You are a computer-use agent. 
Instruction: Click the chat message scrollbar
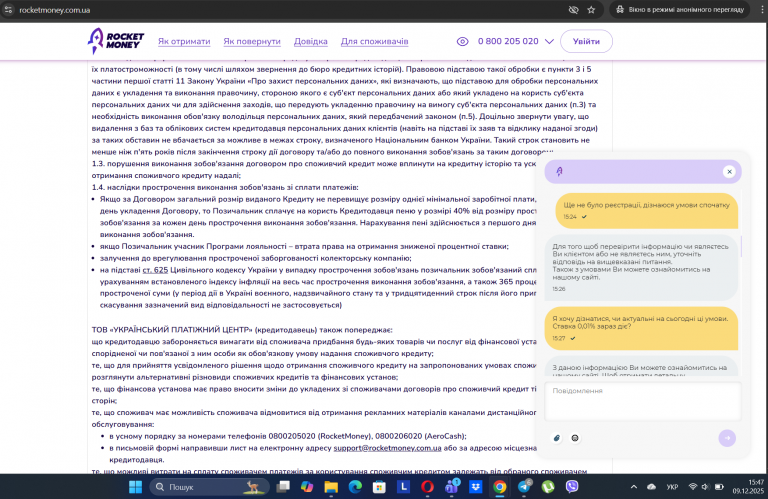[741, 246]
